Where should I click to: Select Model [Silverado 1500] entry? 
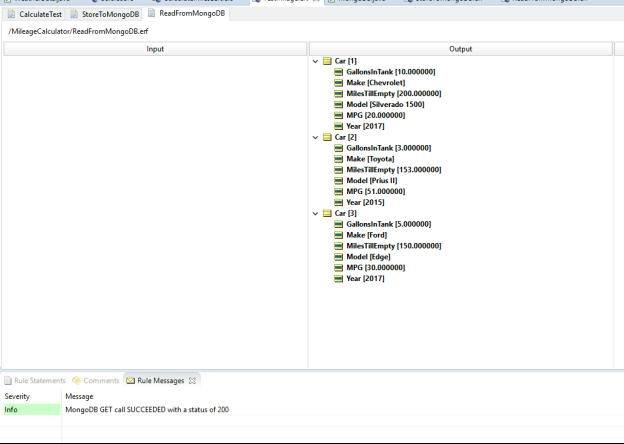385,105
